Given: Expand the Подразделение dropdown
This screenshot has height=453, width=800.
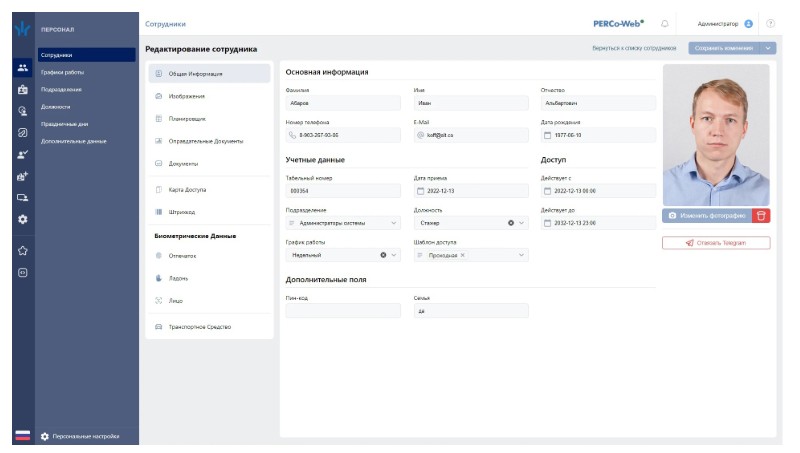Looking at the screenshot, I should click(x=393, y=223).
